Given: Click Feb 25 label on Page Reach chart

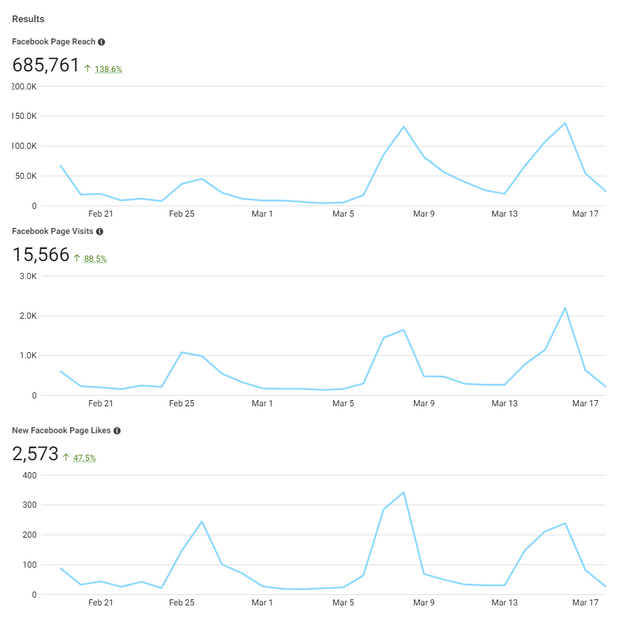Looking at the screenshot, I should pyautogui.click(x=181, y=213).
